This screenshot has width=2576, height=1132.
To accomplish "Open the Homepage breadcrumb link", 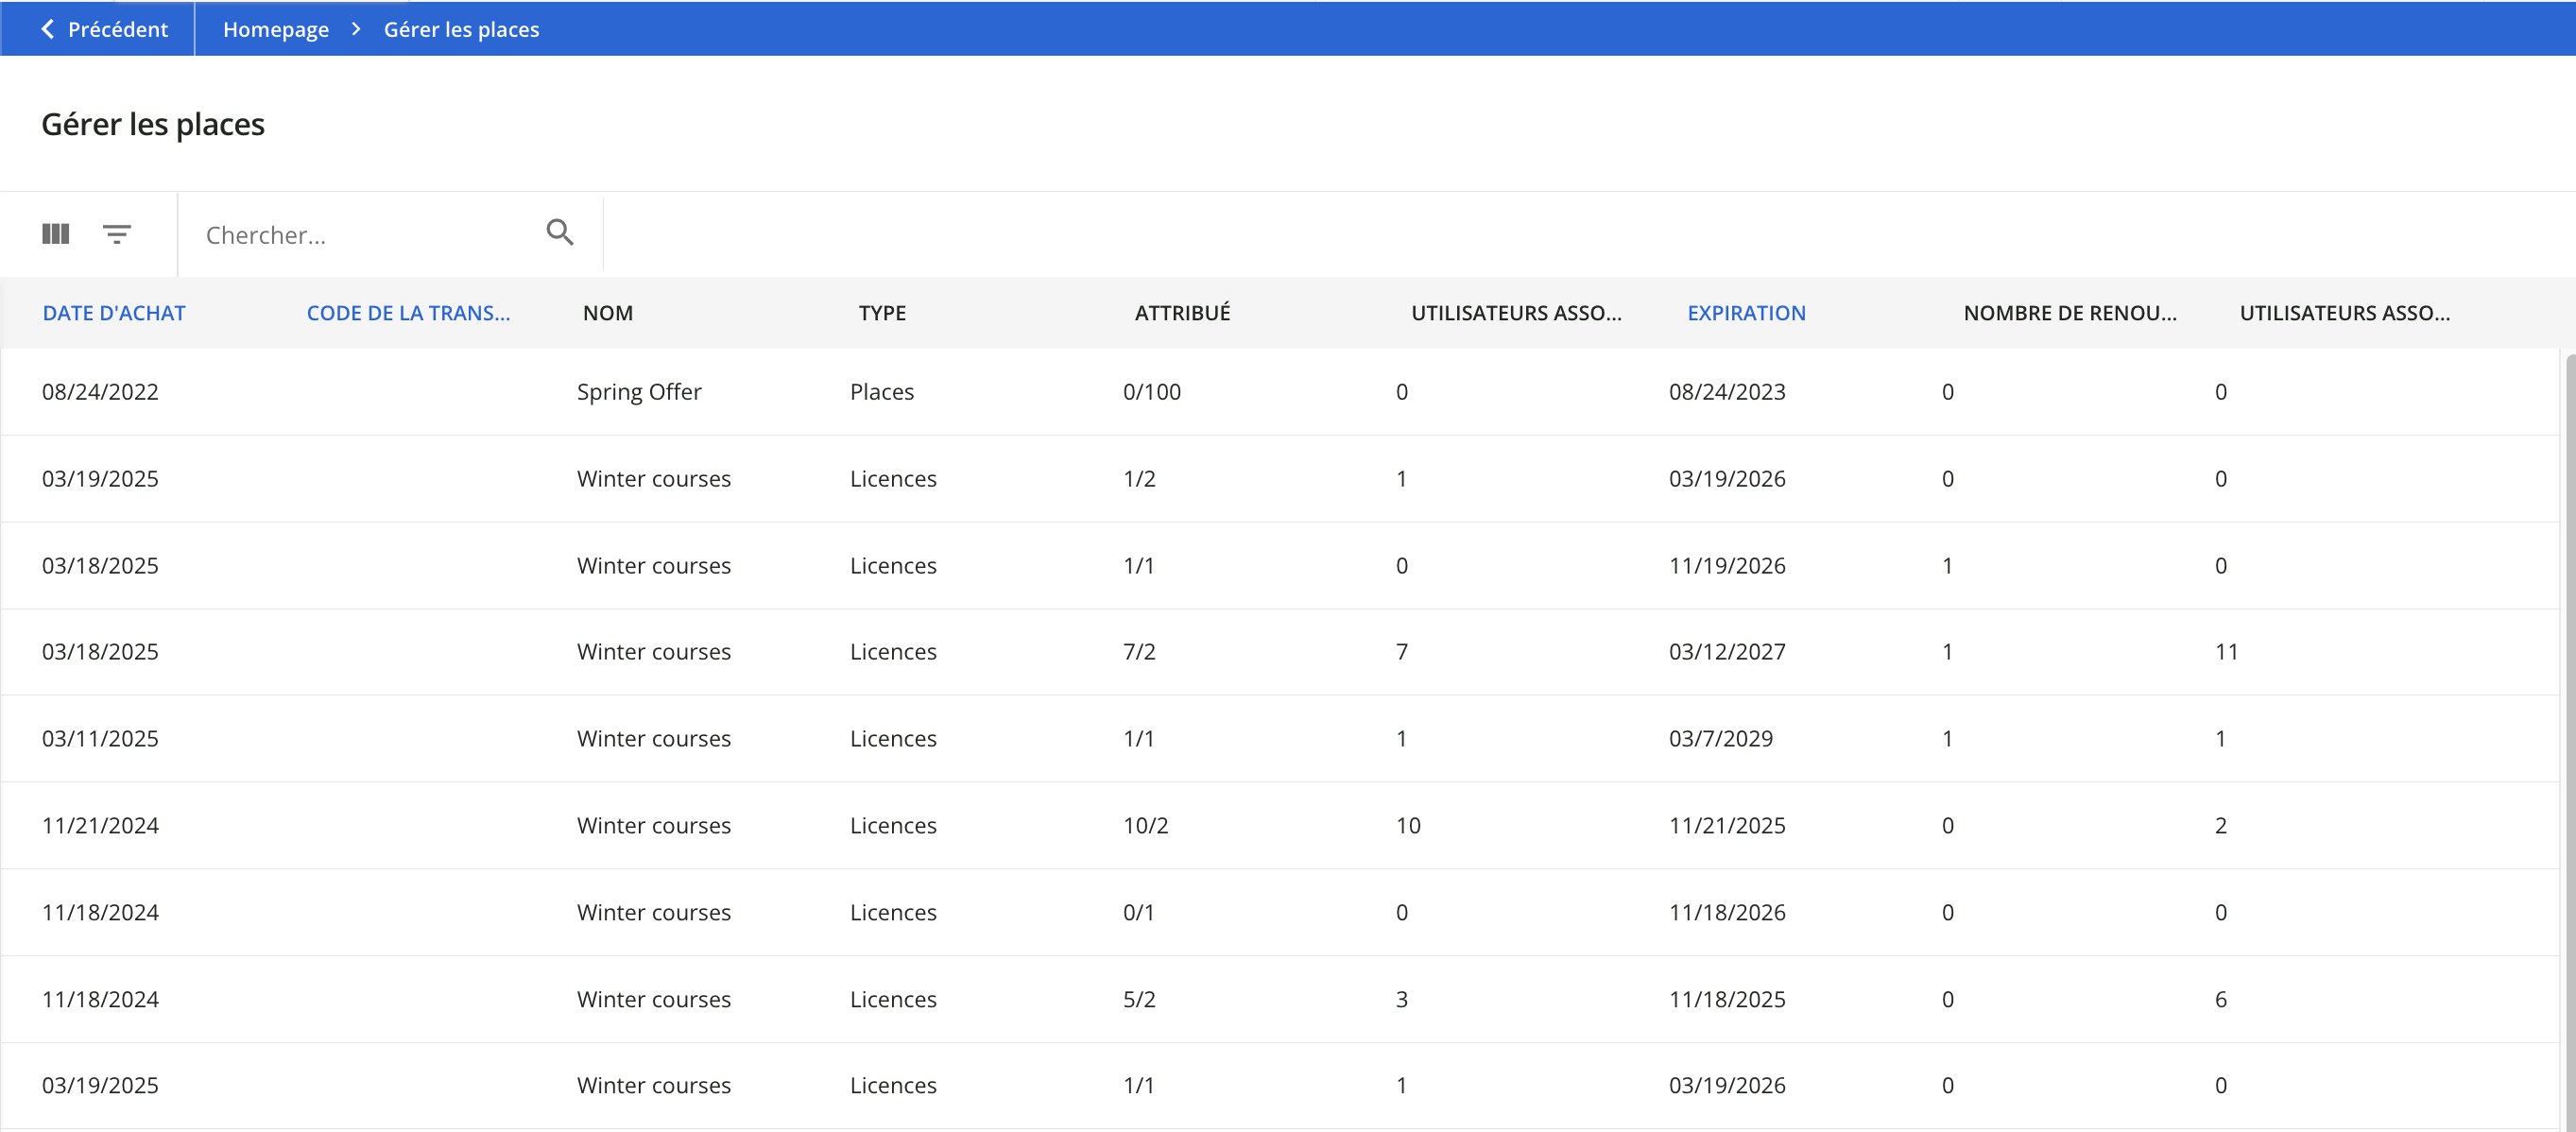I will tap(276, 29).
